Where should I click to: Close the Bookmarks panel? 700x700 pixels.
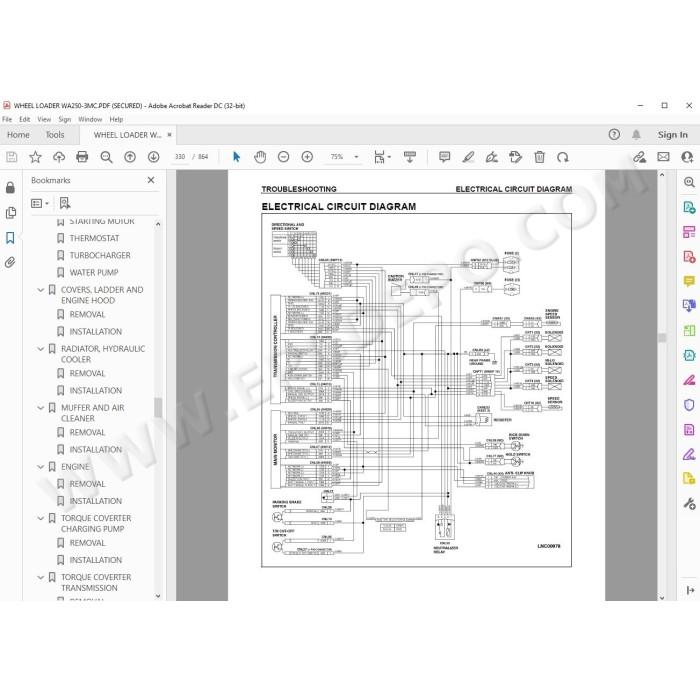(151, 180)
